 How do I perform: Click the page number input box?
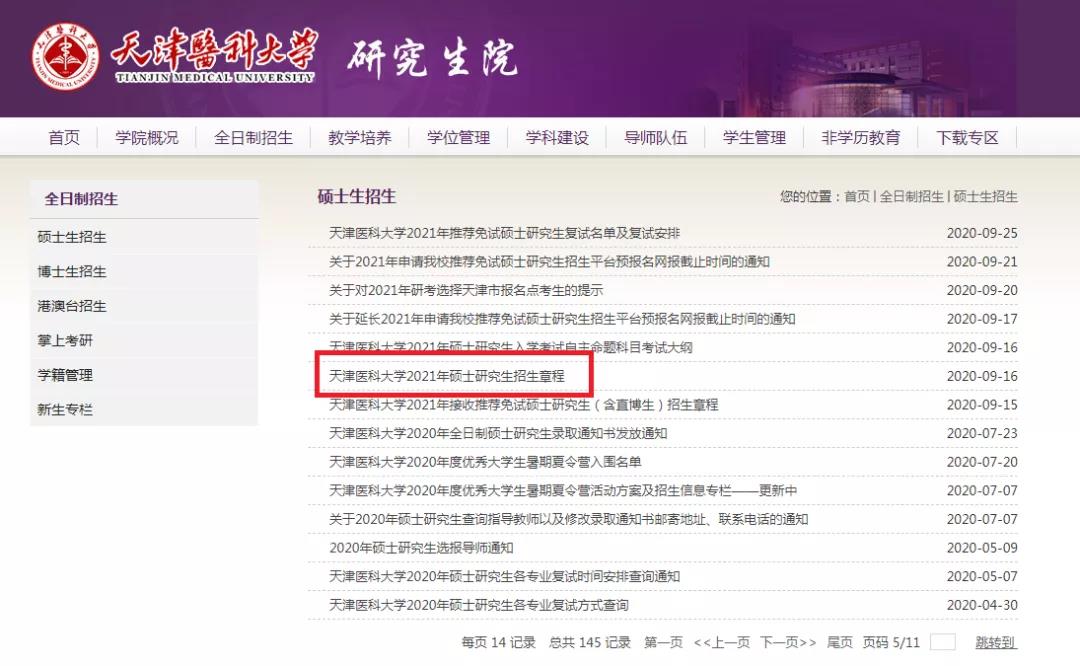pyautogui.click(x=942, y=642)
